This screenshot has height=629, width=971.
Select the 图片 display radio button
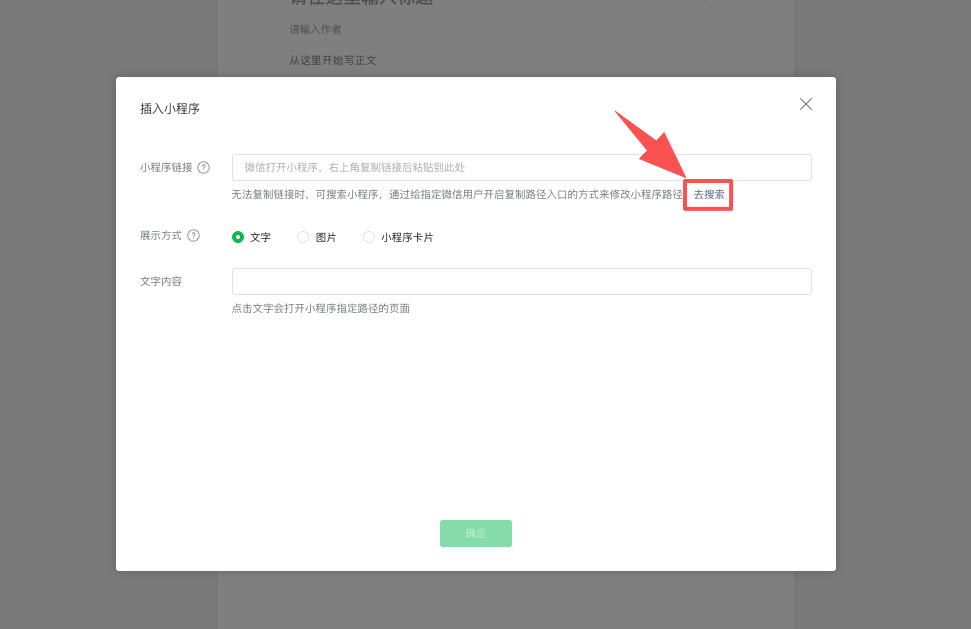(303, 237)
